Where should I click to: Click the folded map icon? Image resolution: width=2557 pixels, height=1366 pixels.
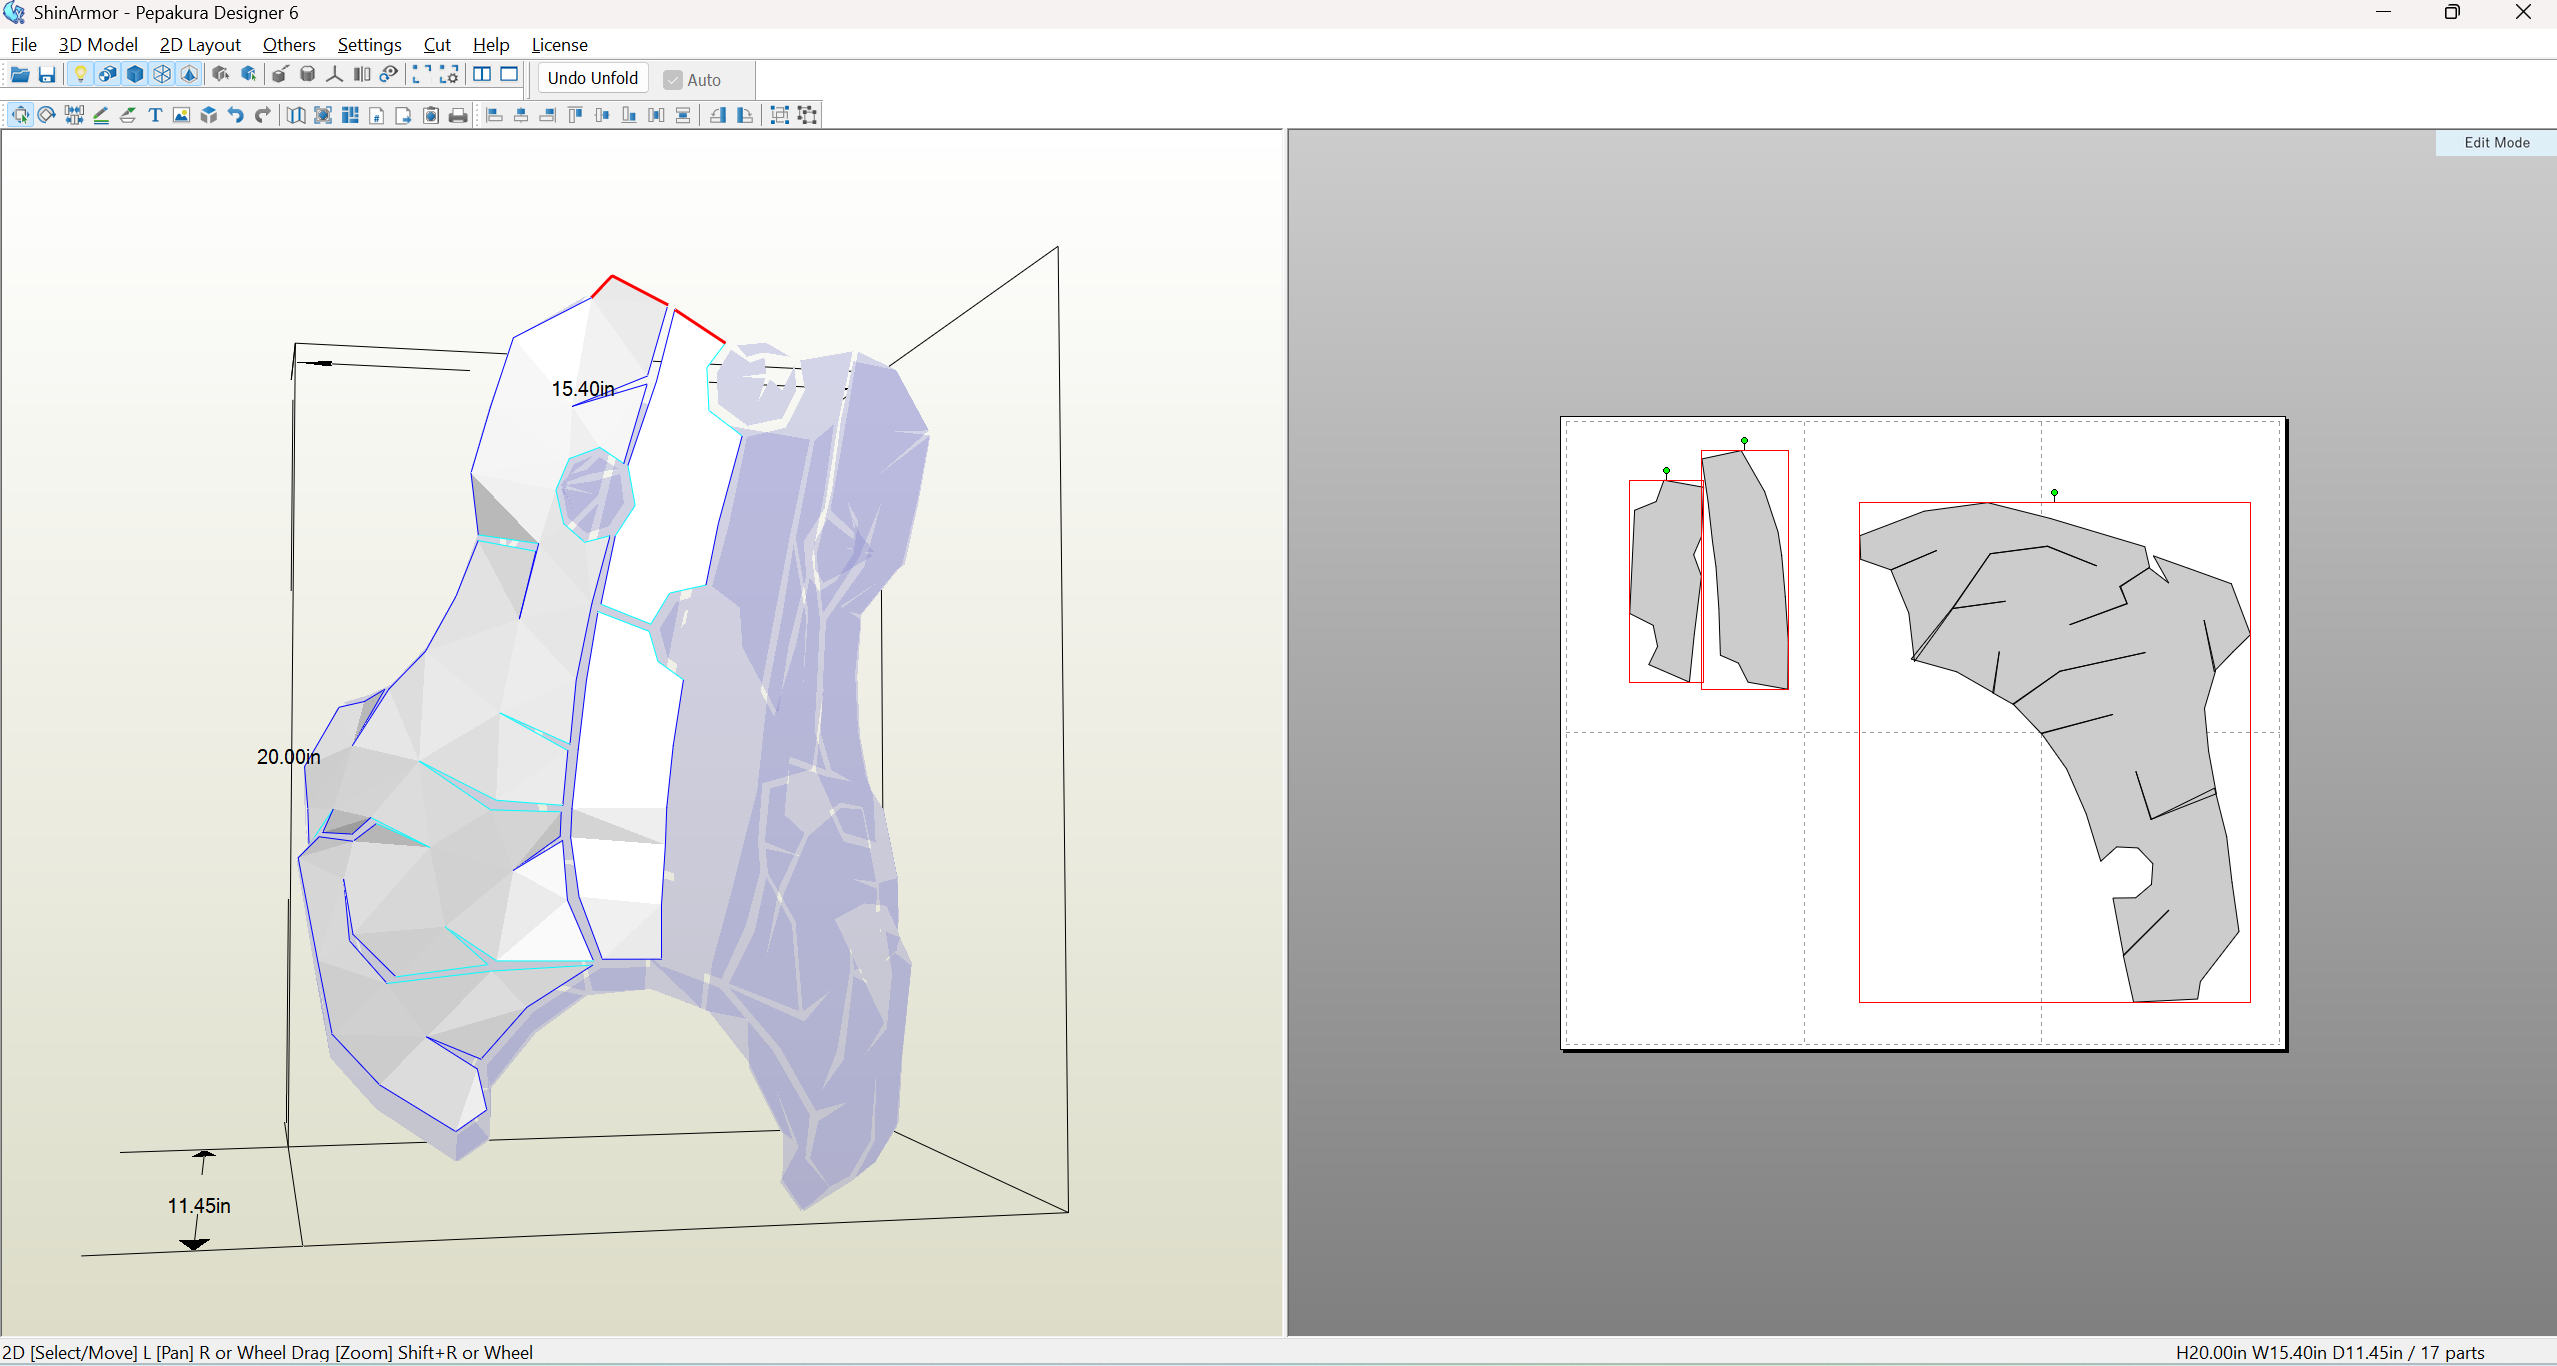pyautogui.click(x=296, y=116)
